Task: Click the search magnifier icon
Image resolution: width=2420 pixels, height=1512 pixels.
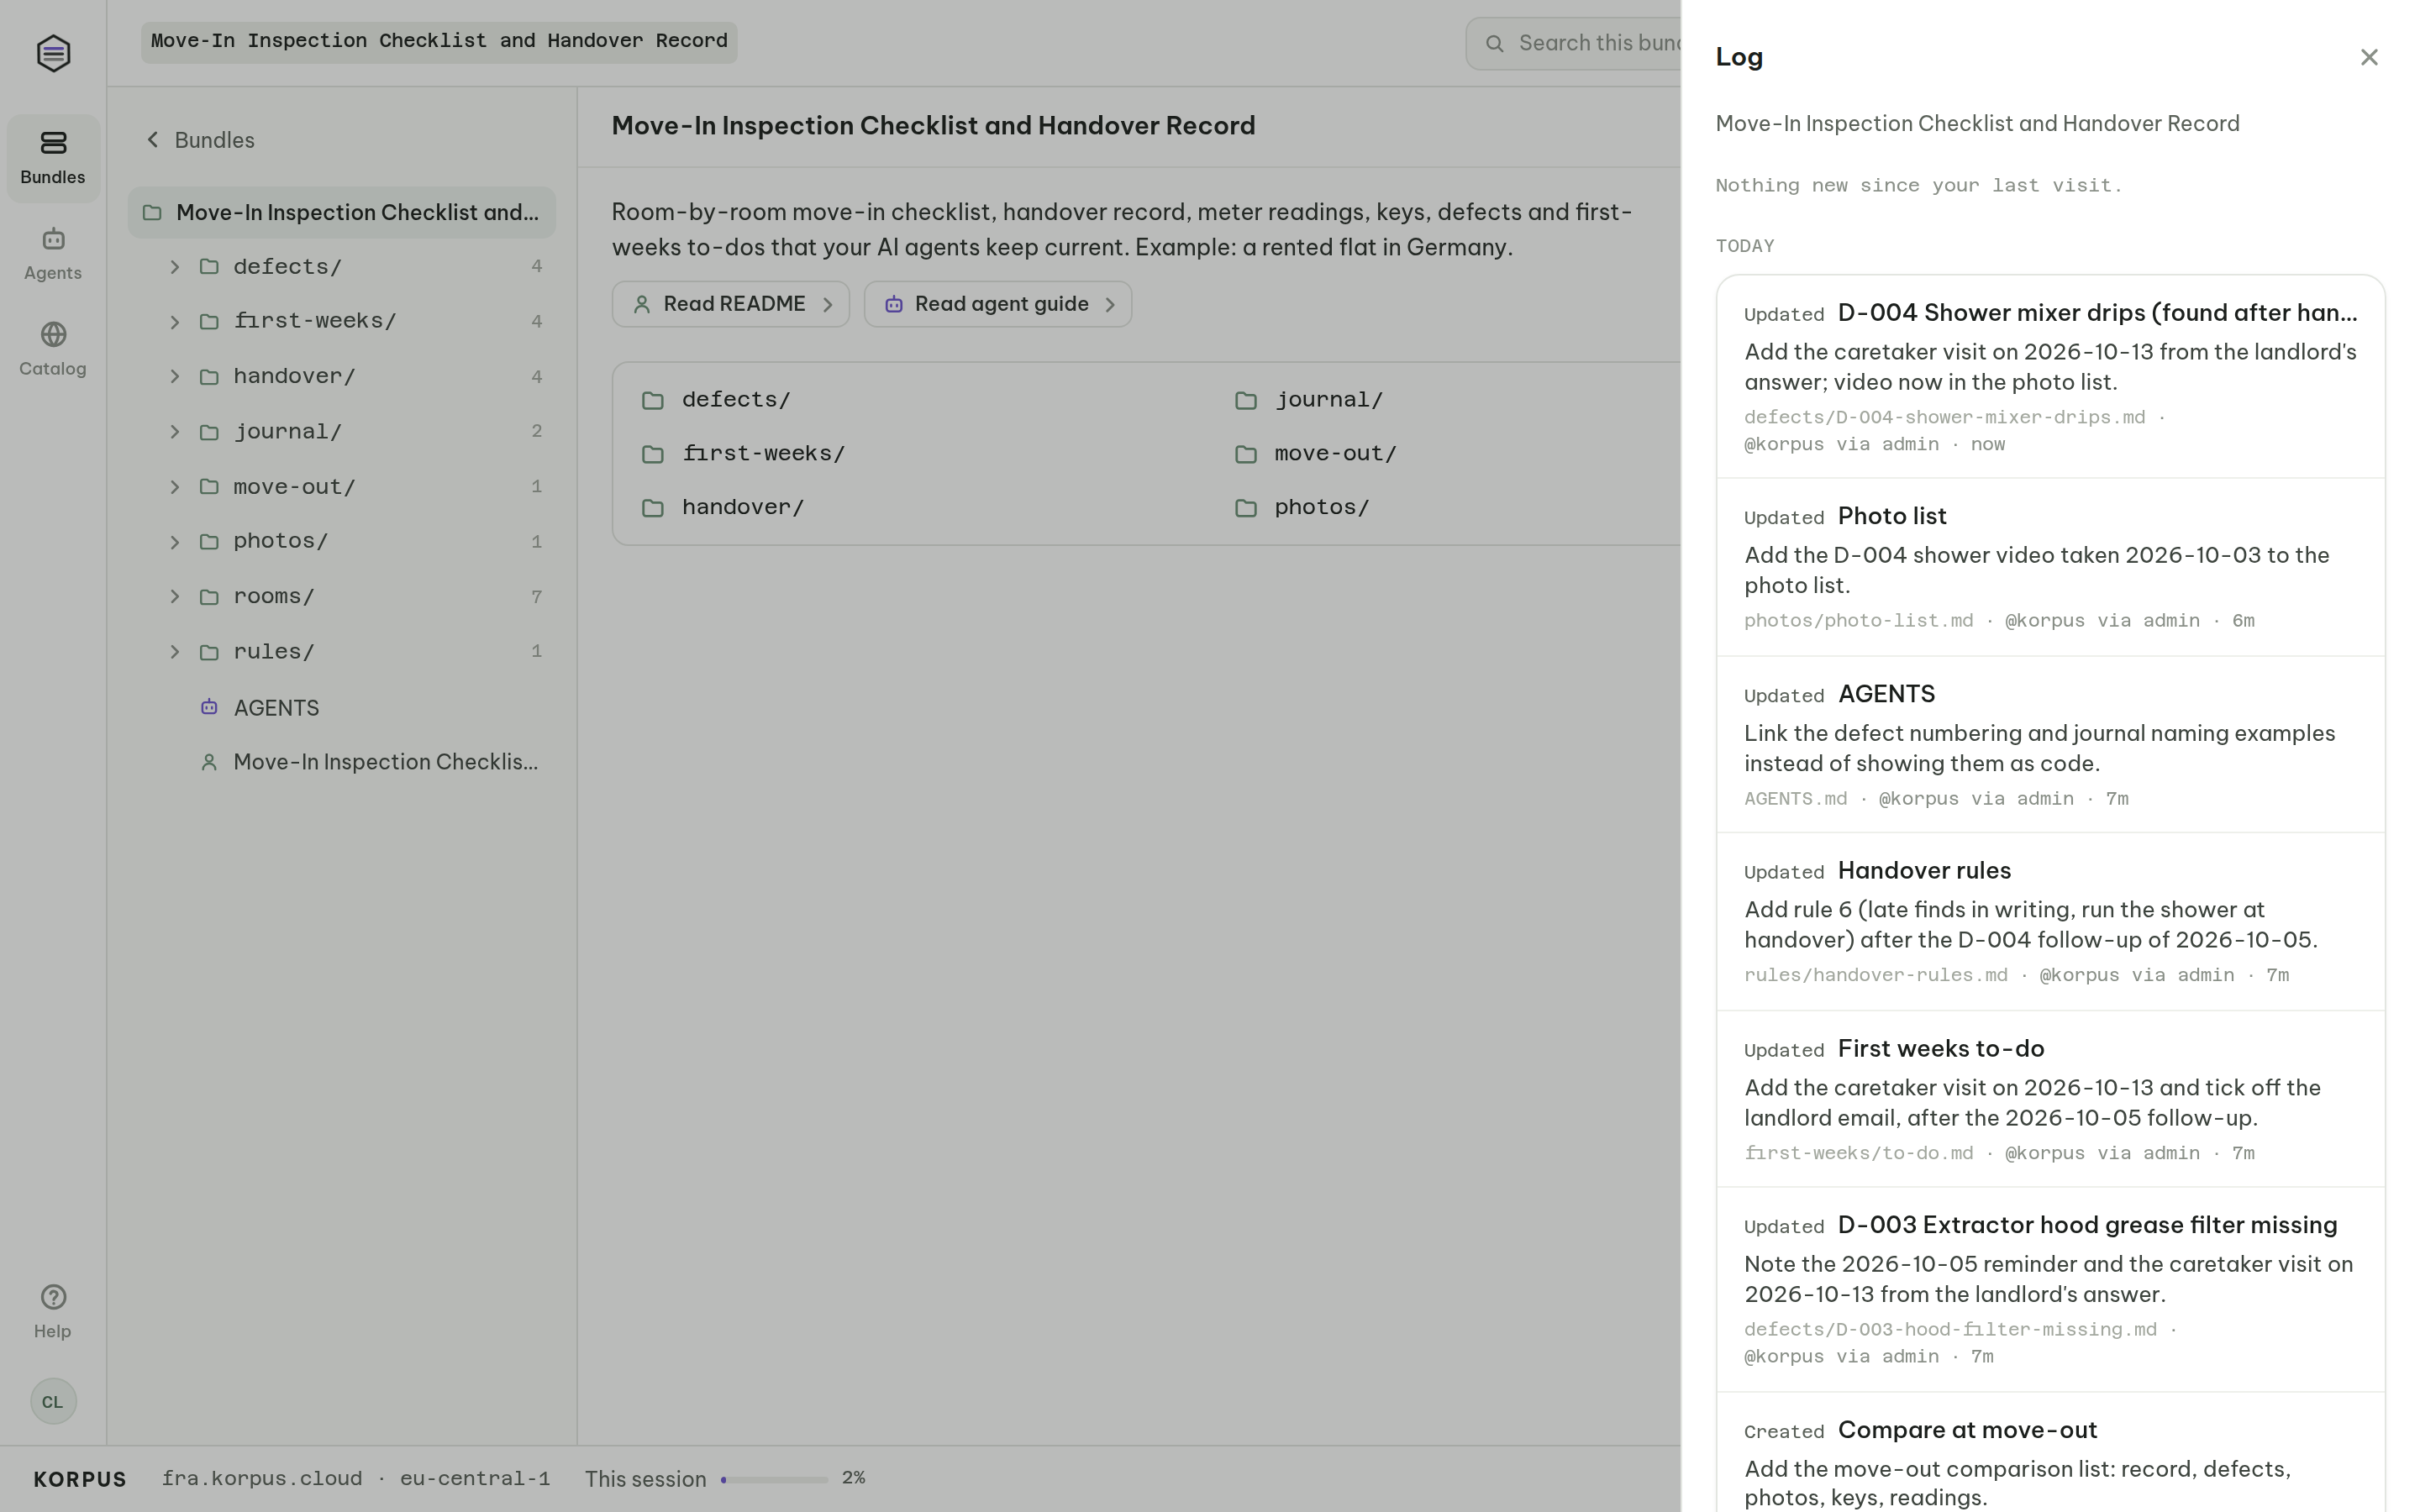Action: click(1494, 43)
